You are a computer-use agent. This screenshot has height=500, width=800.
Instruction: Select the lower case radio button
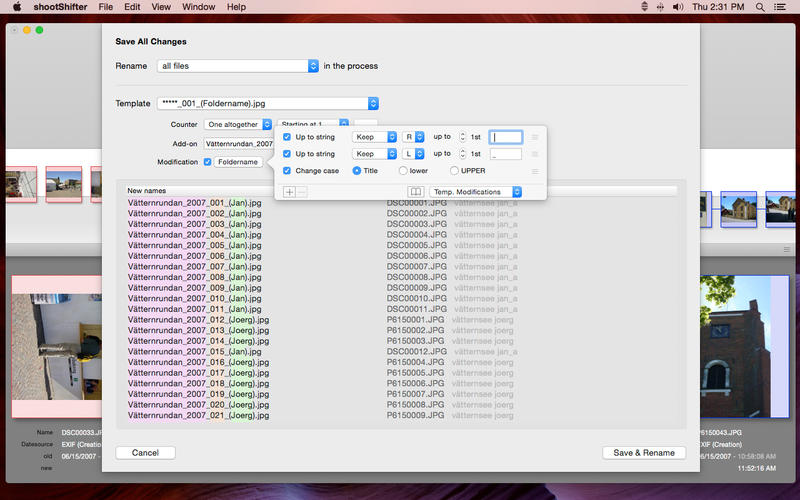403,171
